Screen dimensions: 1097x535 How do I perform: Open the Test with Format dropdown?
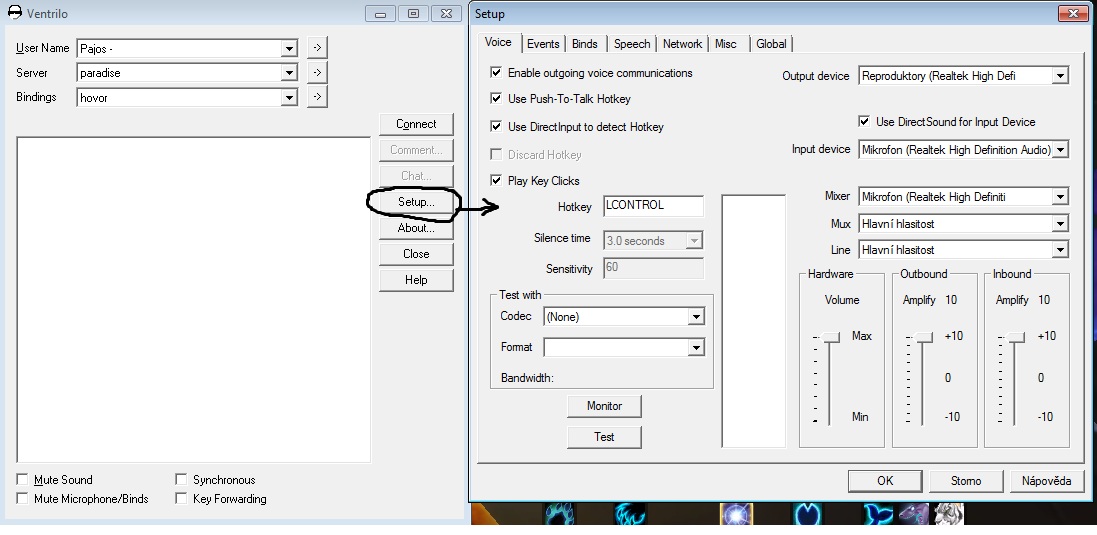click(x=695, y=348)
